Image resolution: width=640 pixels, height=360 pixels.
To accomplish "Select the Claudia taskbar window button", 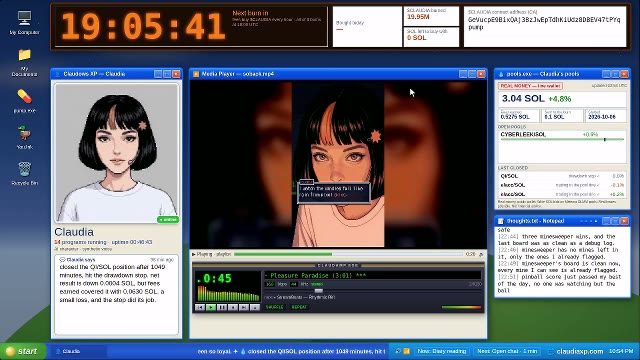I will coord(80,351).
